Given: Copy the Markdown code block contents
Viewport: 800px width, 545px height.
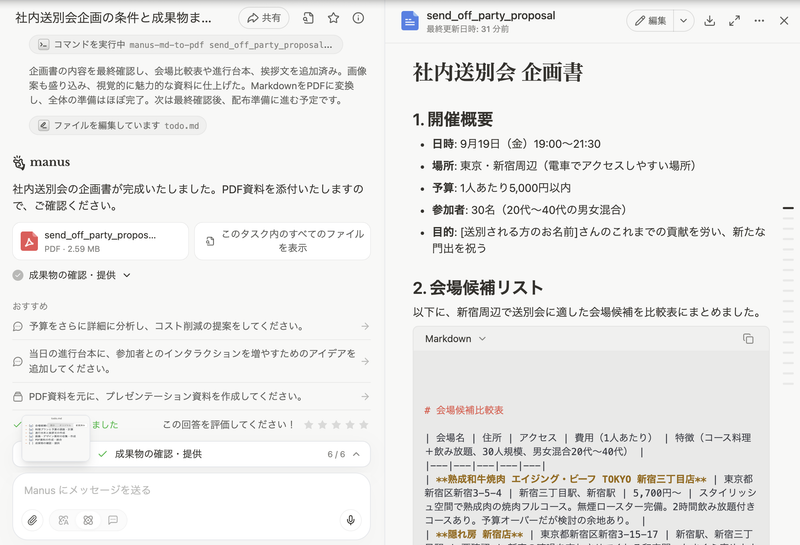Looking at the screenshot, I should pyautogui.click(x=748, y=339).
